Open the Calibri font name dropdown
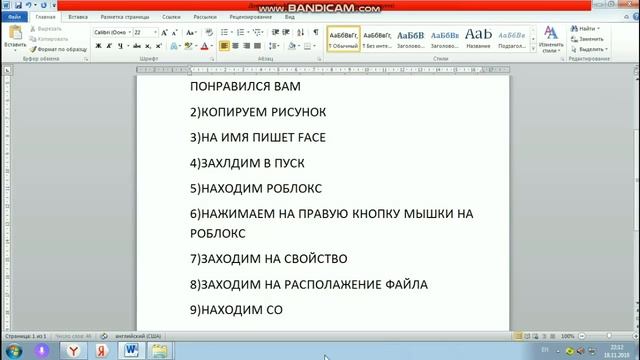The image size is (640, 360). 130,32
